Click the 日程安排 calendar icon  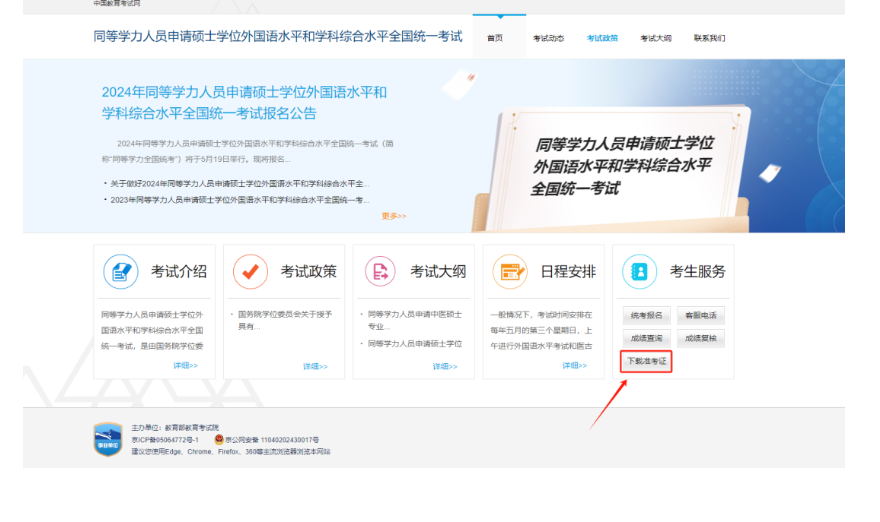tap(510, 271)
